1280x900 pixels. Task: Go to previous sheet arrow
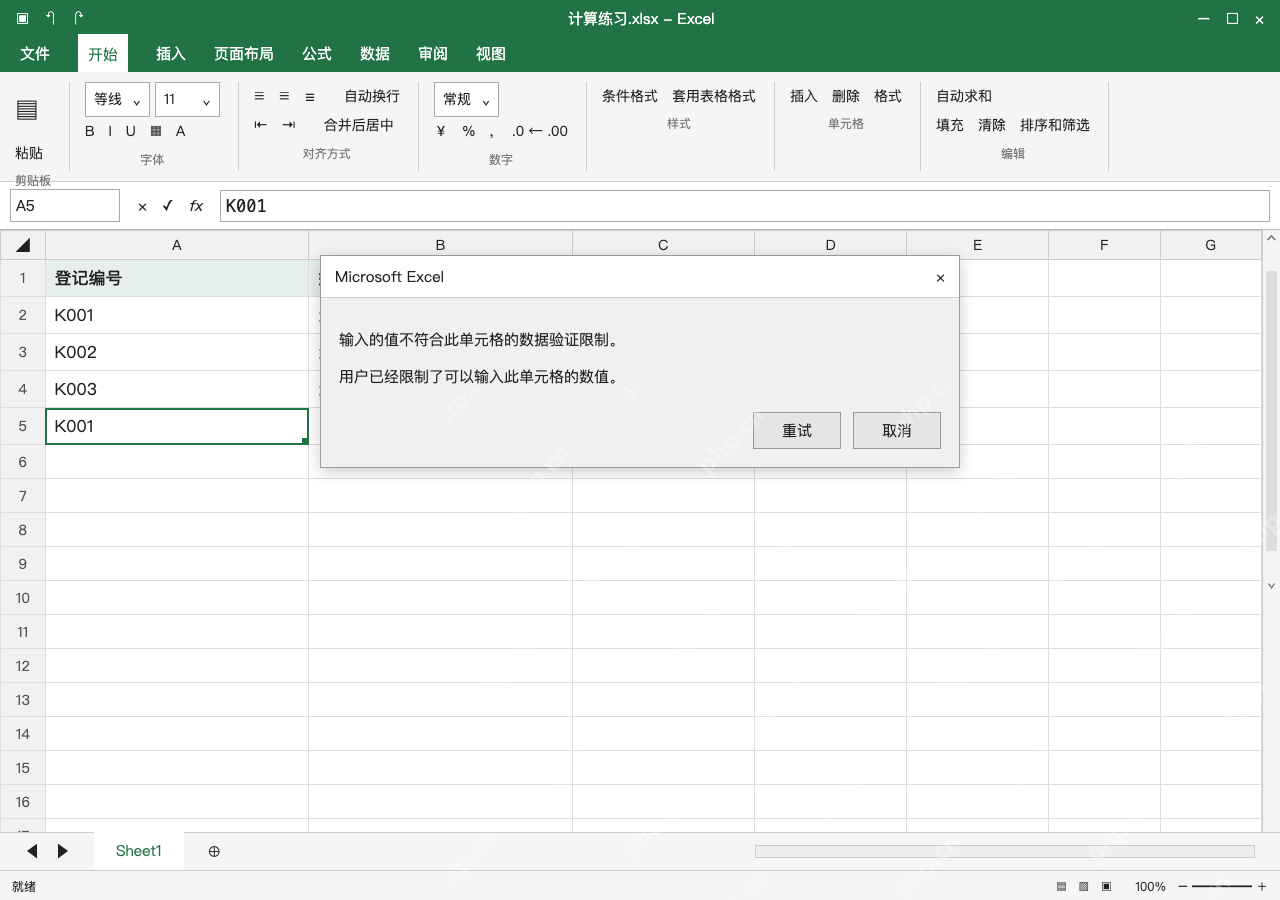[x=32, y=851]
